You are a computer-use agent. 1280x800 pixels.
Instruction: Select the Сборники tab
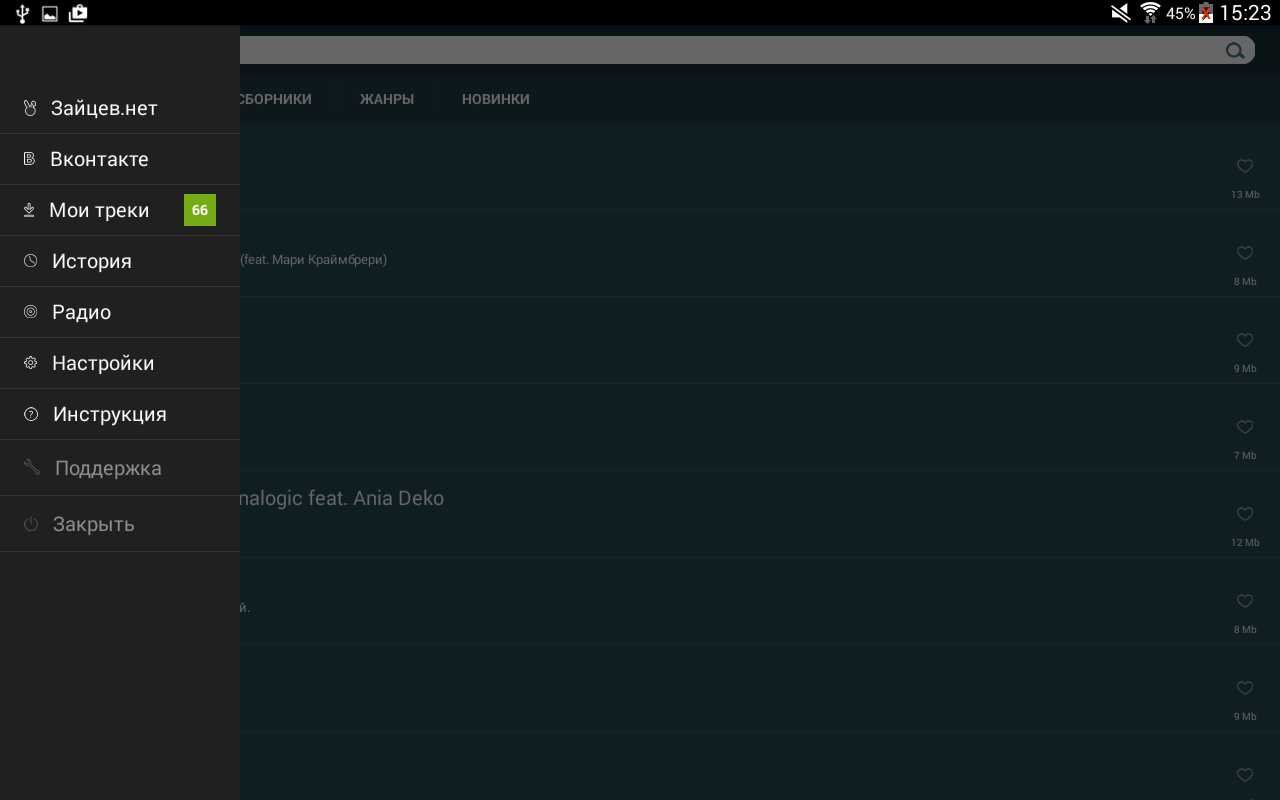275,99
